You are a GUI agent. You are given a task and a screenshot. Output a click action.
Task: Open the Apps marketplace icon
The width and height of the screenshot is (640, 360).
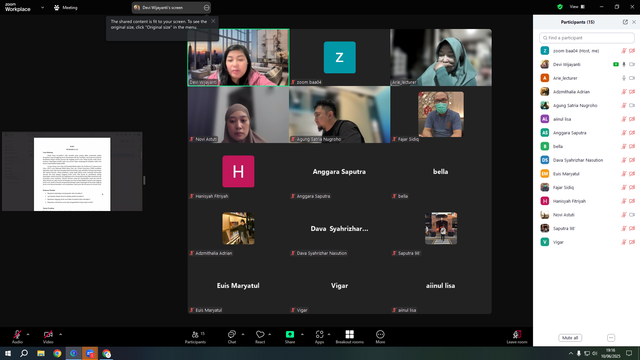click(x=320, y=337)
